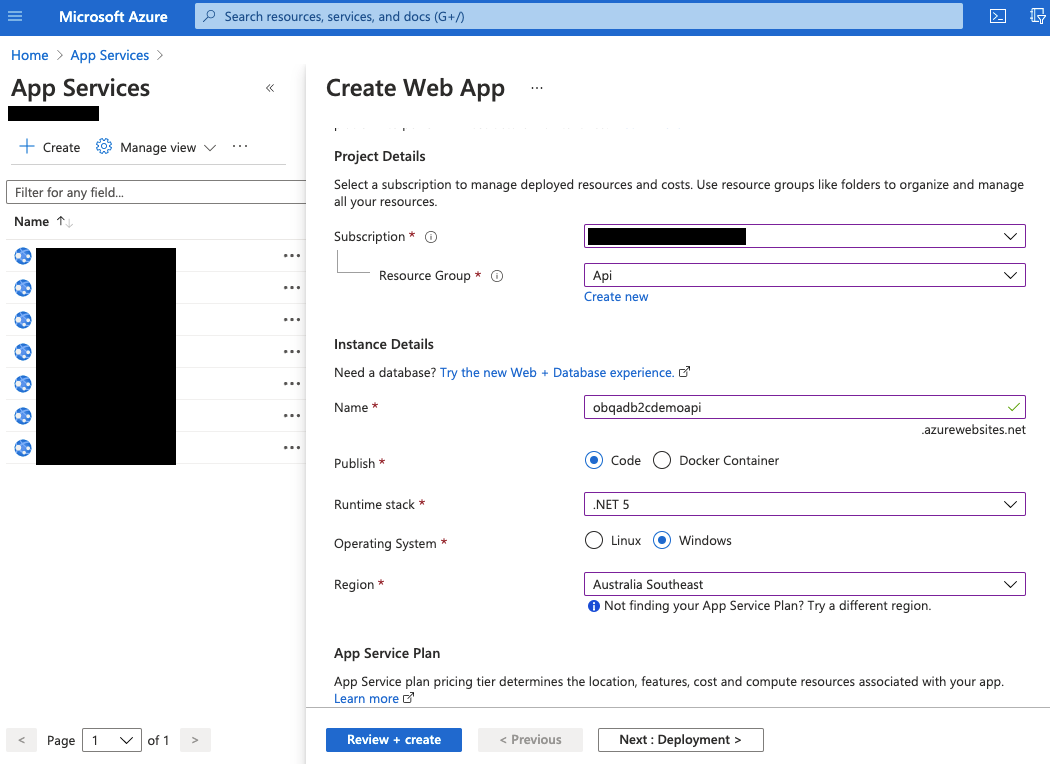Open context menu for first app service row
Image resolution: width=1050 pixels, height=764 pixels.
pyautogui.click(x=292, y=256)
